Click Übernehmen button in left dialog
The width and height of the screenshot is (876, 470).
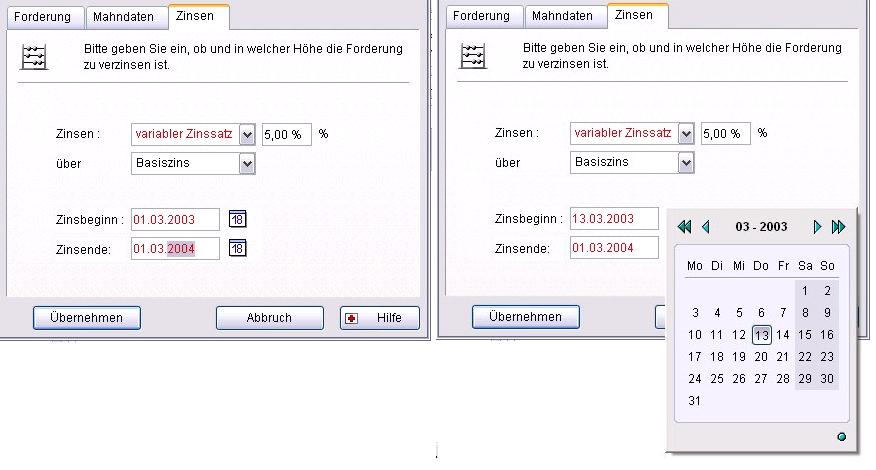click(87, 318)
